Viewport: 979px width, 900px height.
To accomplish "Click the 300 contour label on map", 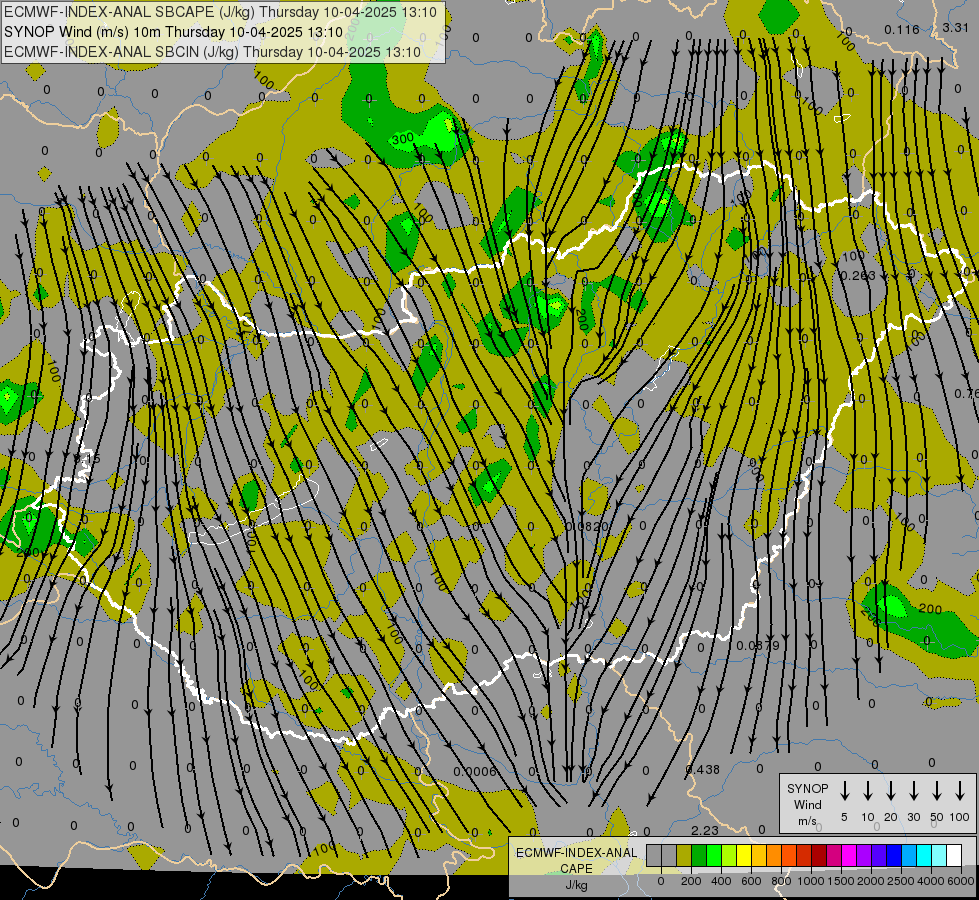I will (x=402, y=139).
